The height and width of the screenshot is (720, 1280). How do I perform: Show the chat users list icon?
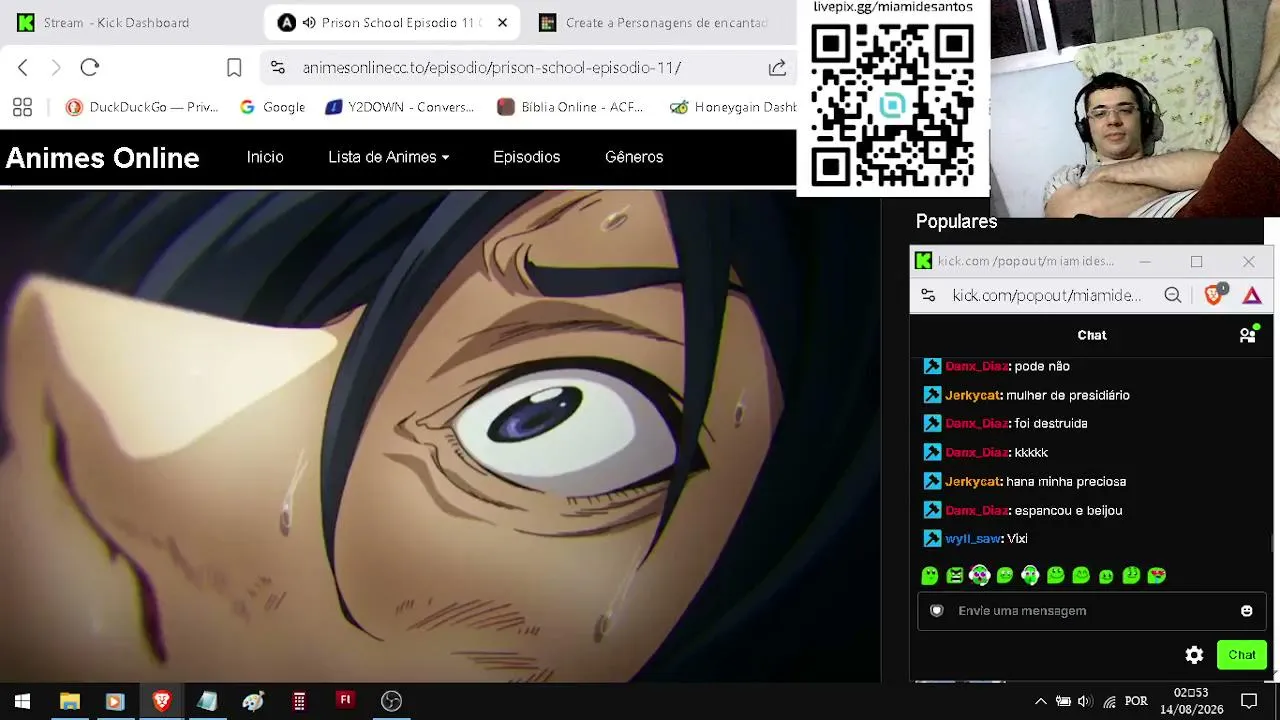click(x=1248, y=335)
